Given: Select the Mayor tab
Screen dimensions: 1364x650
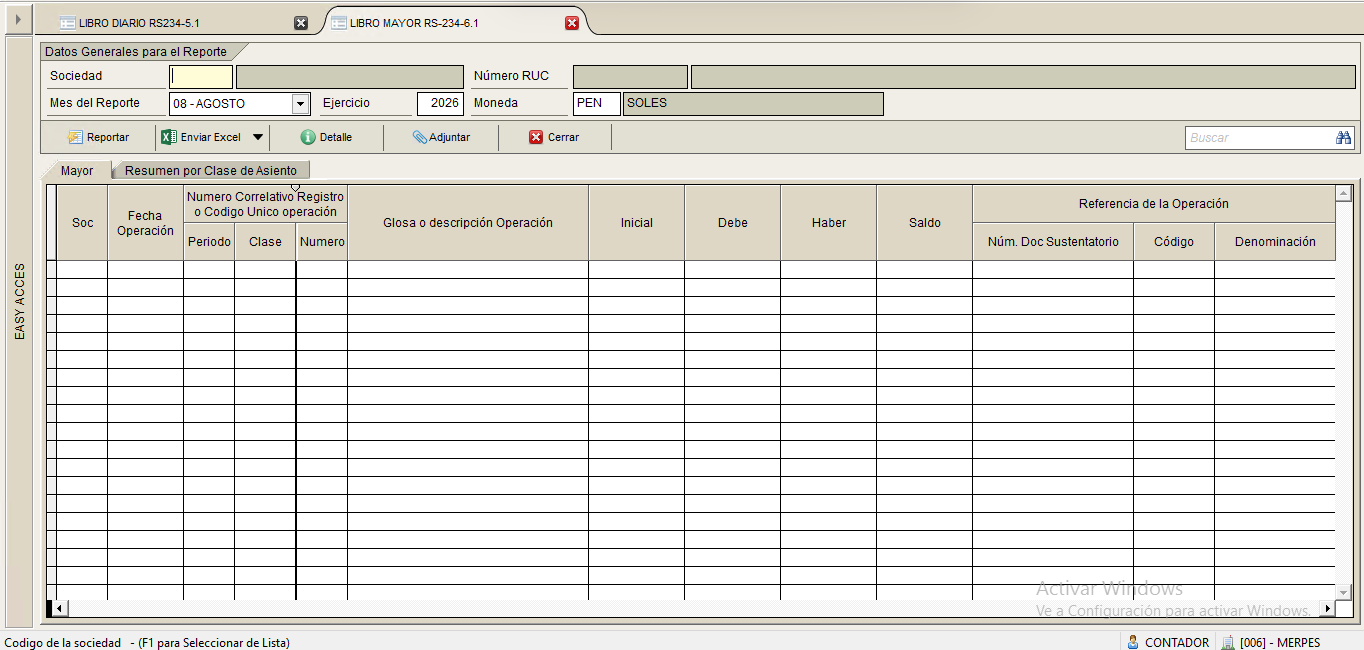Looking at the screenshot, I should pos(77,170).
